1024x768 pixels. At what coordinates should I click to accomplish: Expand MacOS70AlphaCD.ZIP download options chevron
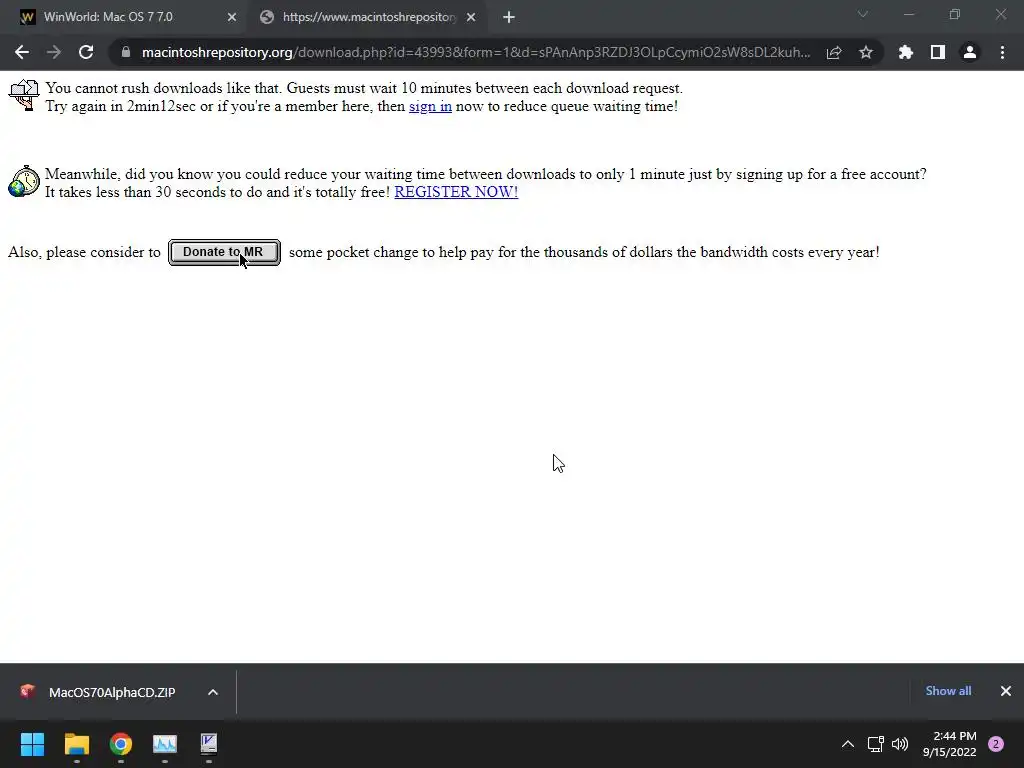tap(213, 692)
